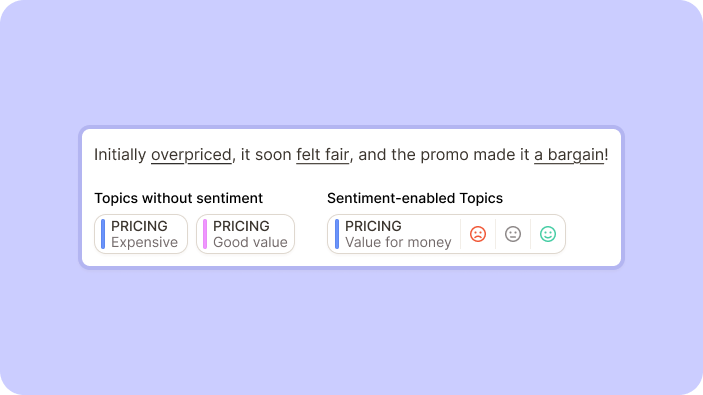The width and height of the screenshot is (703, 395).
Task: Click the blue bar on Expensive chip
Action: pyautogui.click(x=103, y=234)
